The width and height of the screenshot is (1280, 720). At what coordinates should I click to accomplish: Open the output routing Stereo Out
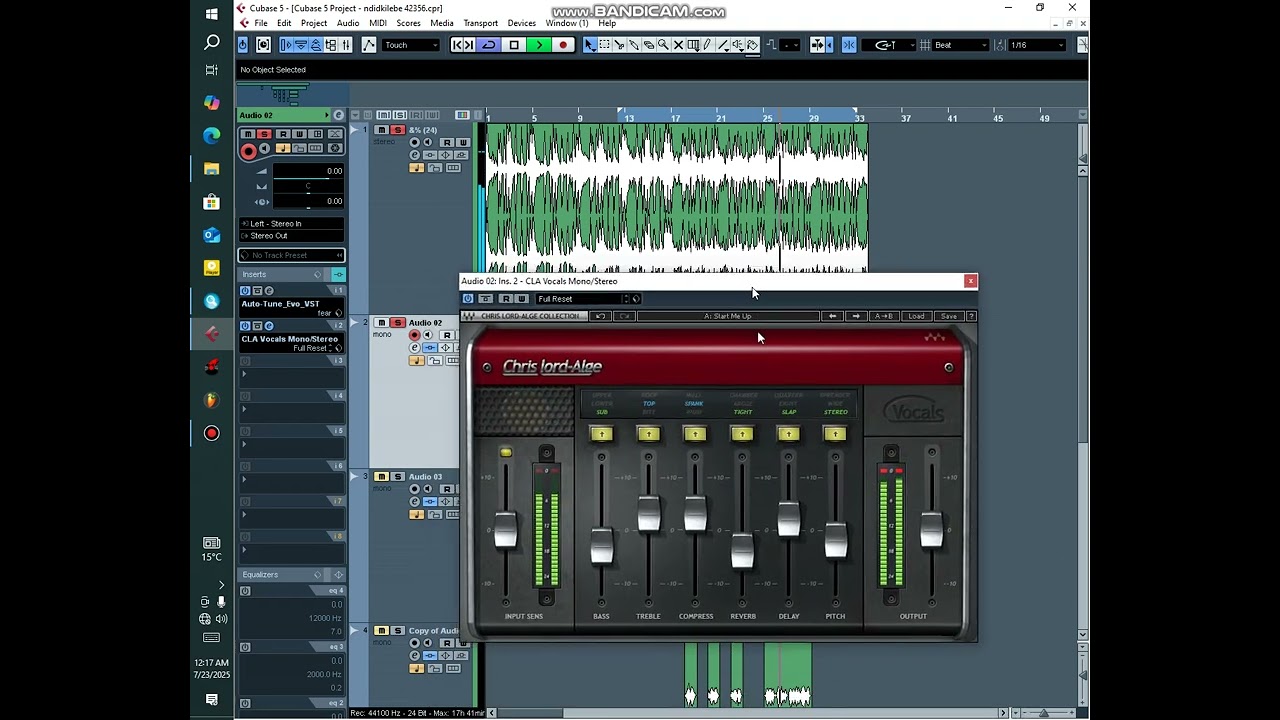(x=291, y=236)
